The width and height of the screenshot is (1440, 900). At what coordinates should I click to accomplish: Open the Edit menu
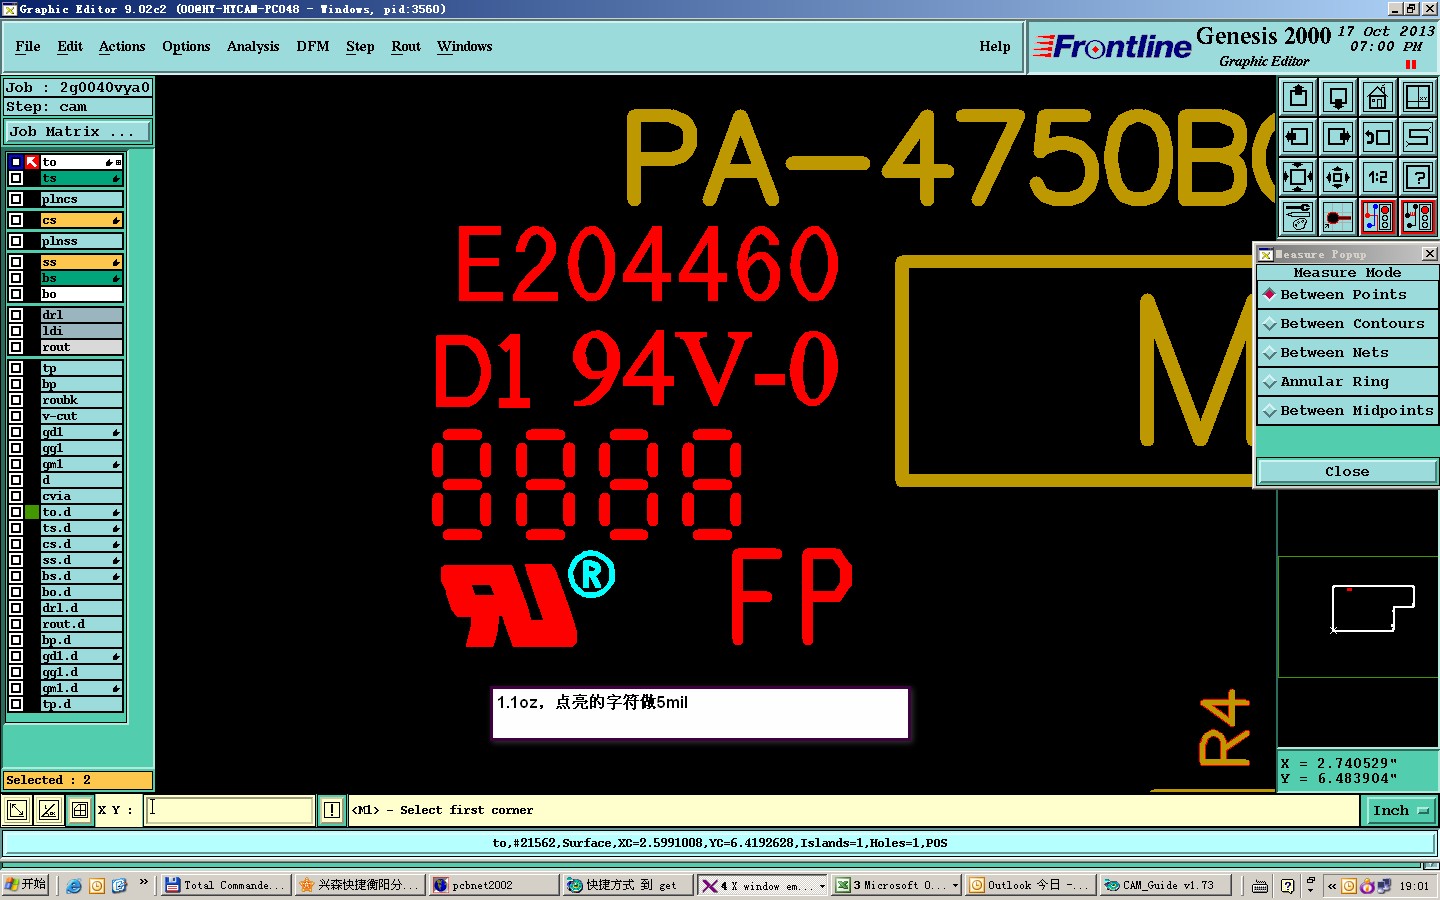pos(70,47)
